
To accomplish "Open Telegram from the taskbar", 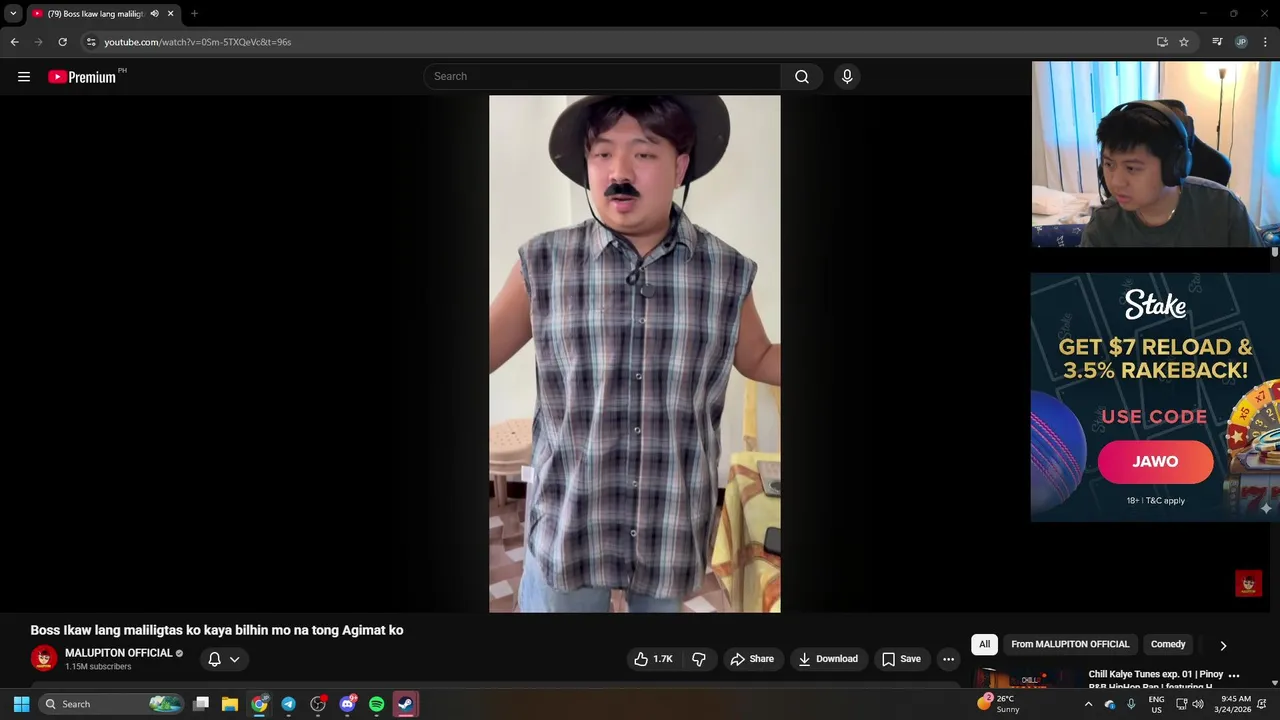I will tap(288, 704).
